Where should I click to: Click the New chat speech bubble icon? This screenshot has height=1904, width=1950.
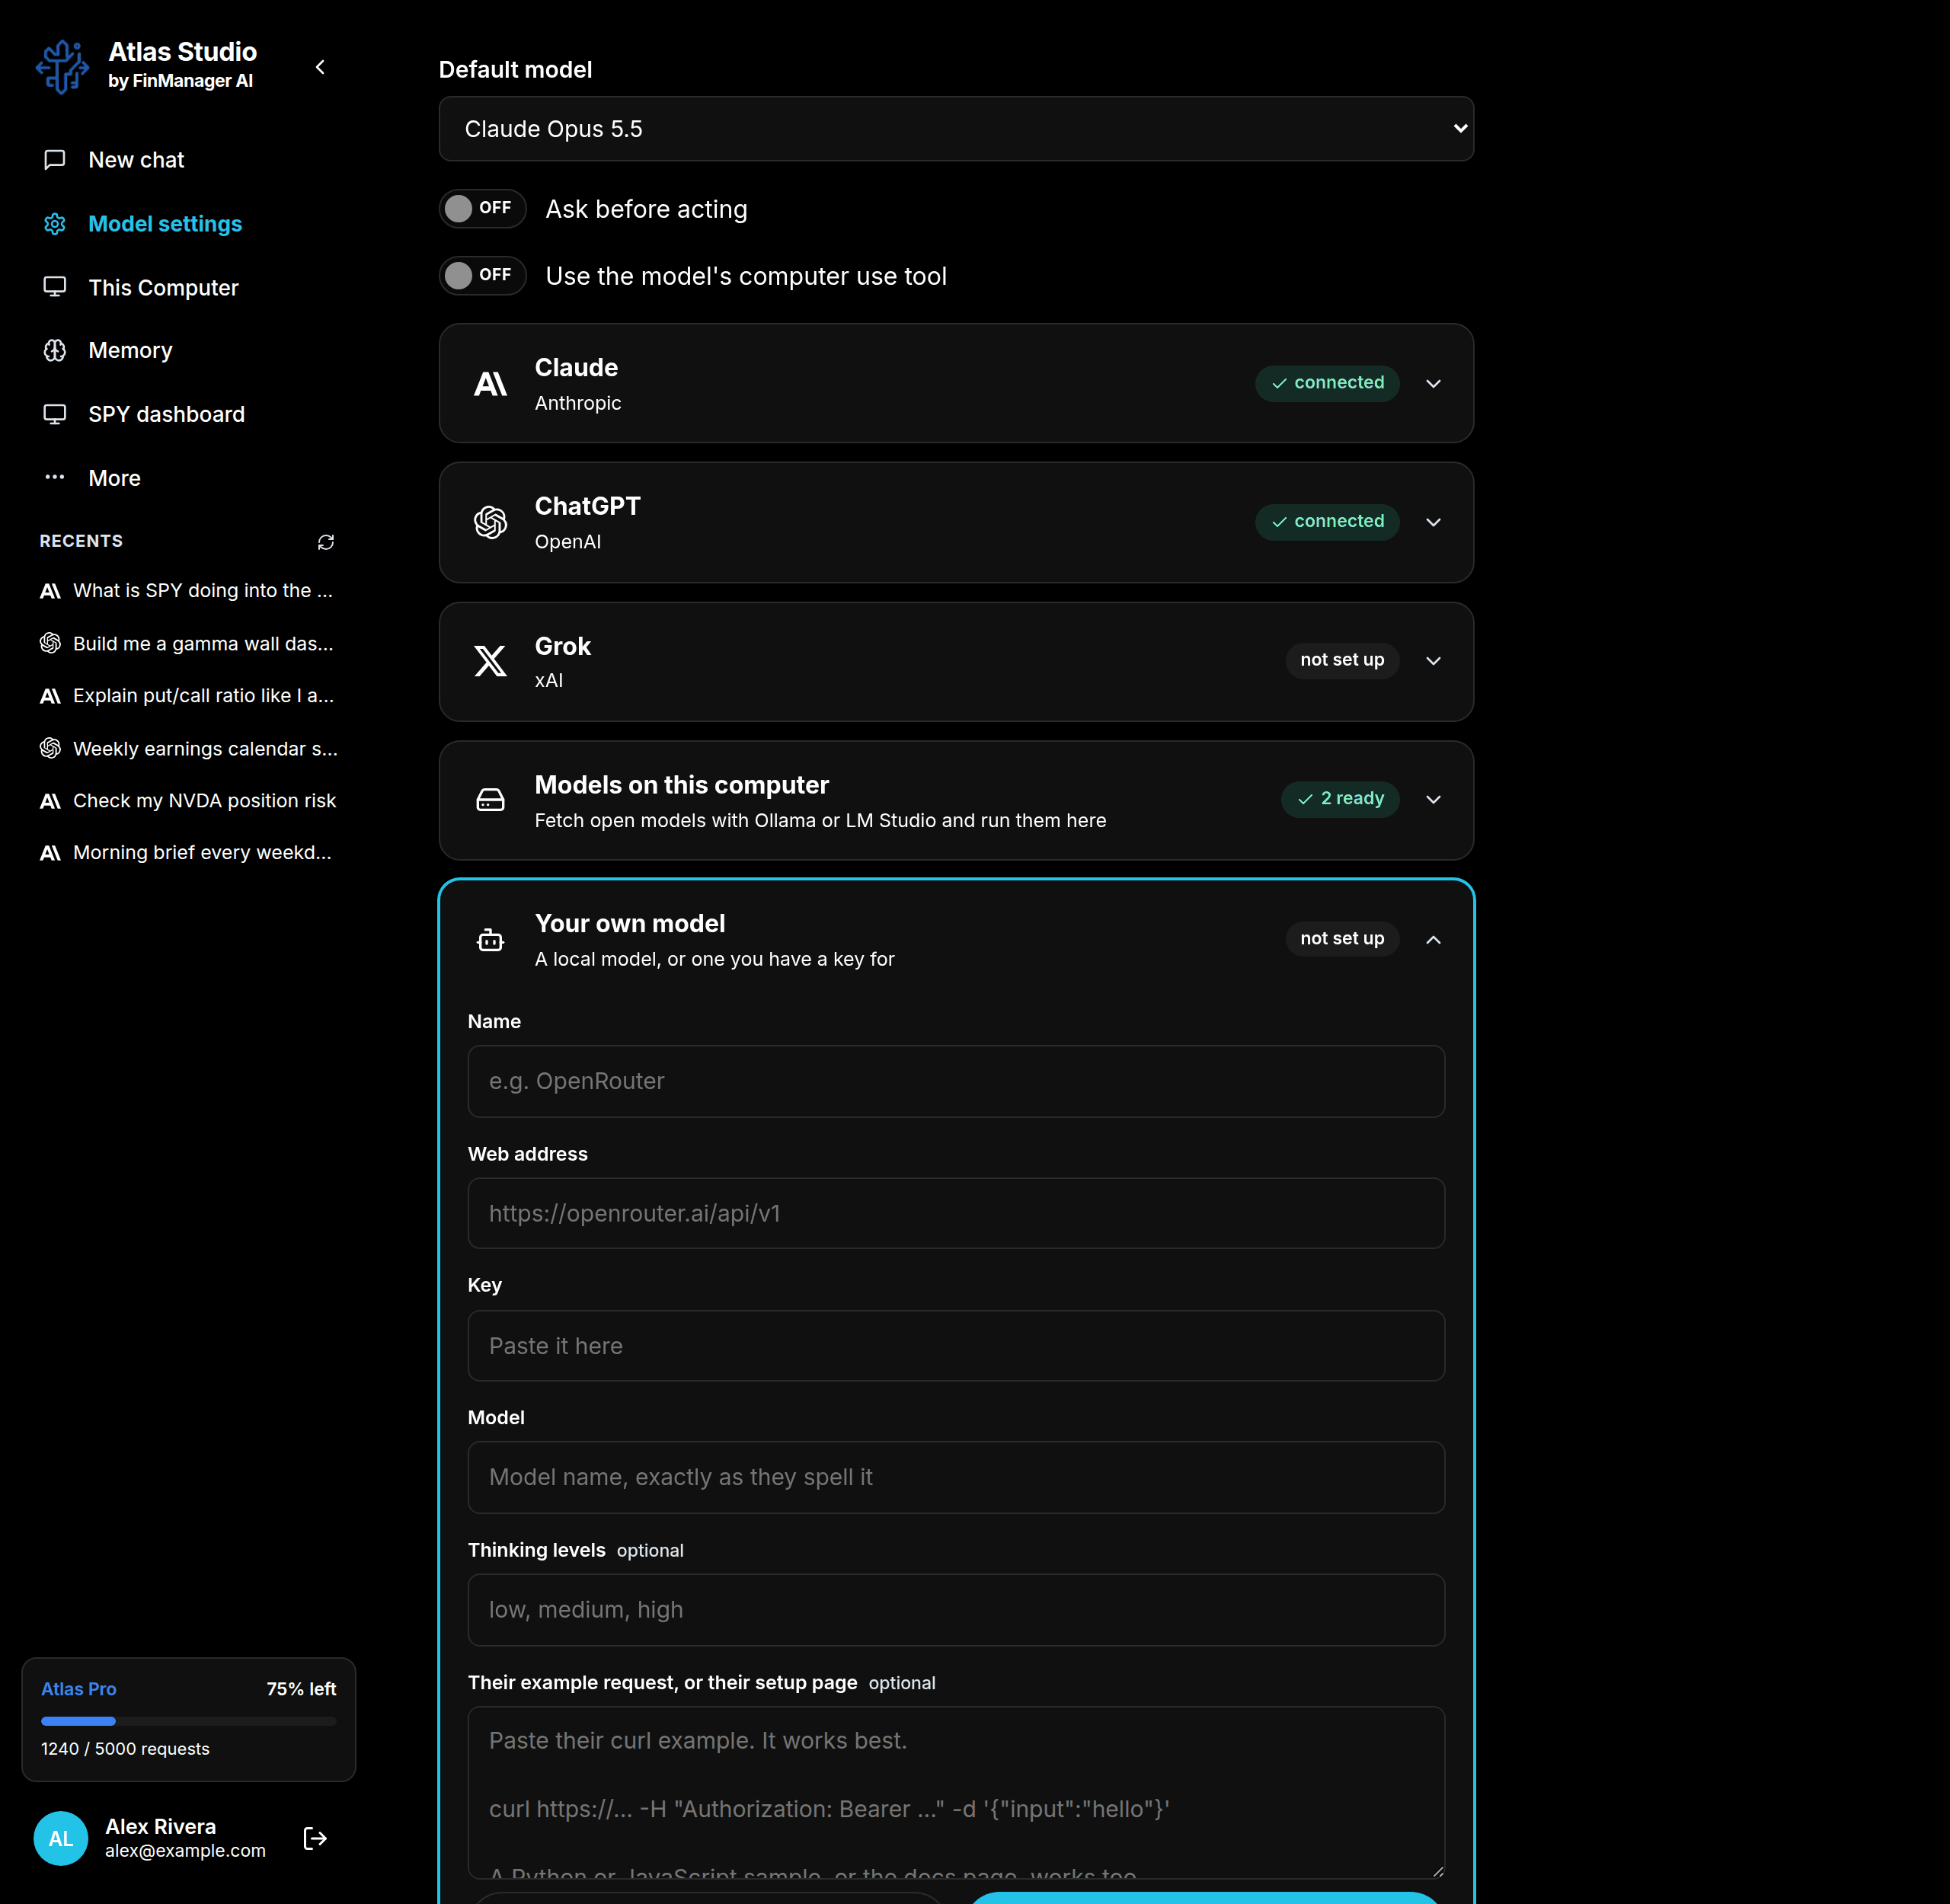[55, 160]
